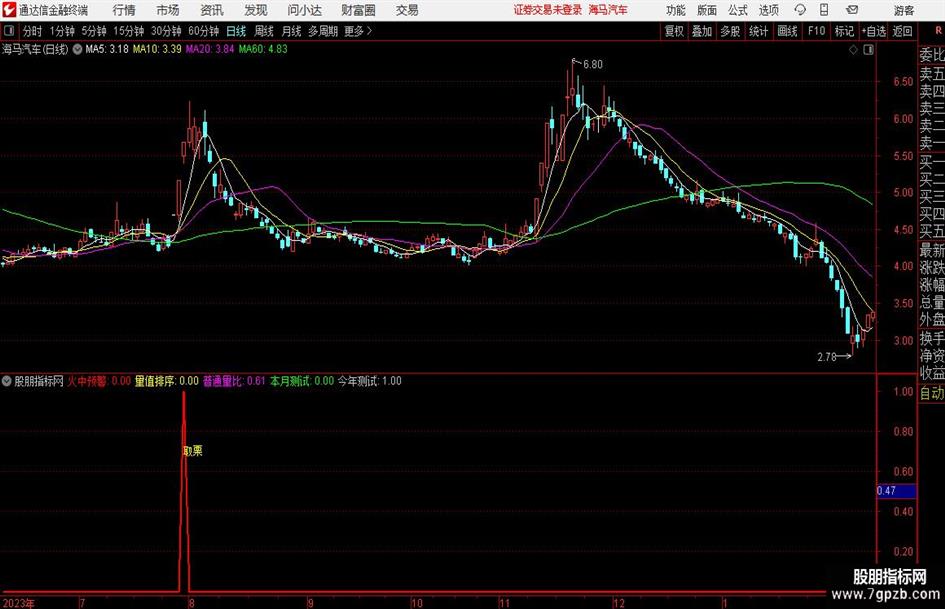Click the 今年测试 indicator value

[x=369, y=381]
